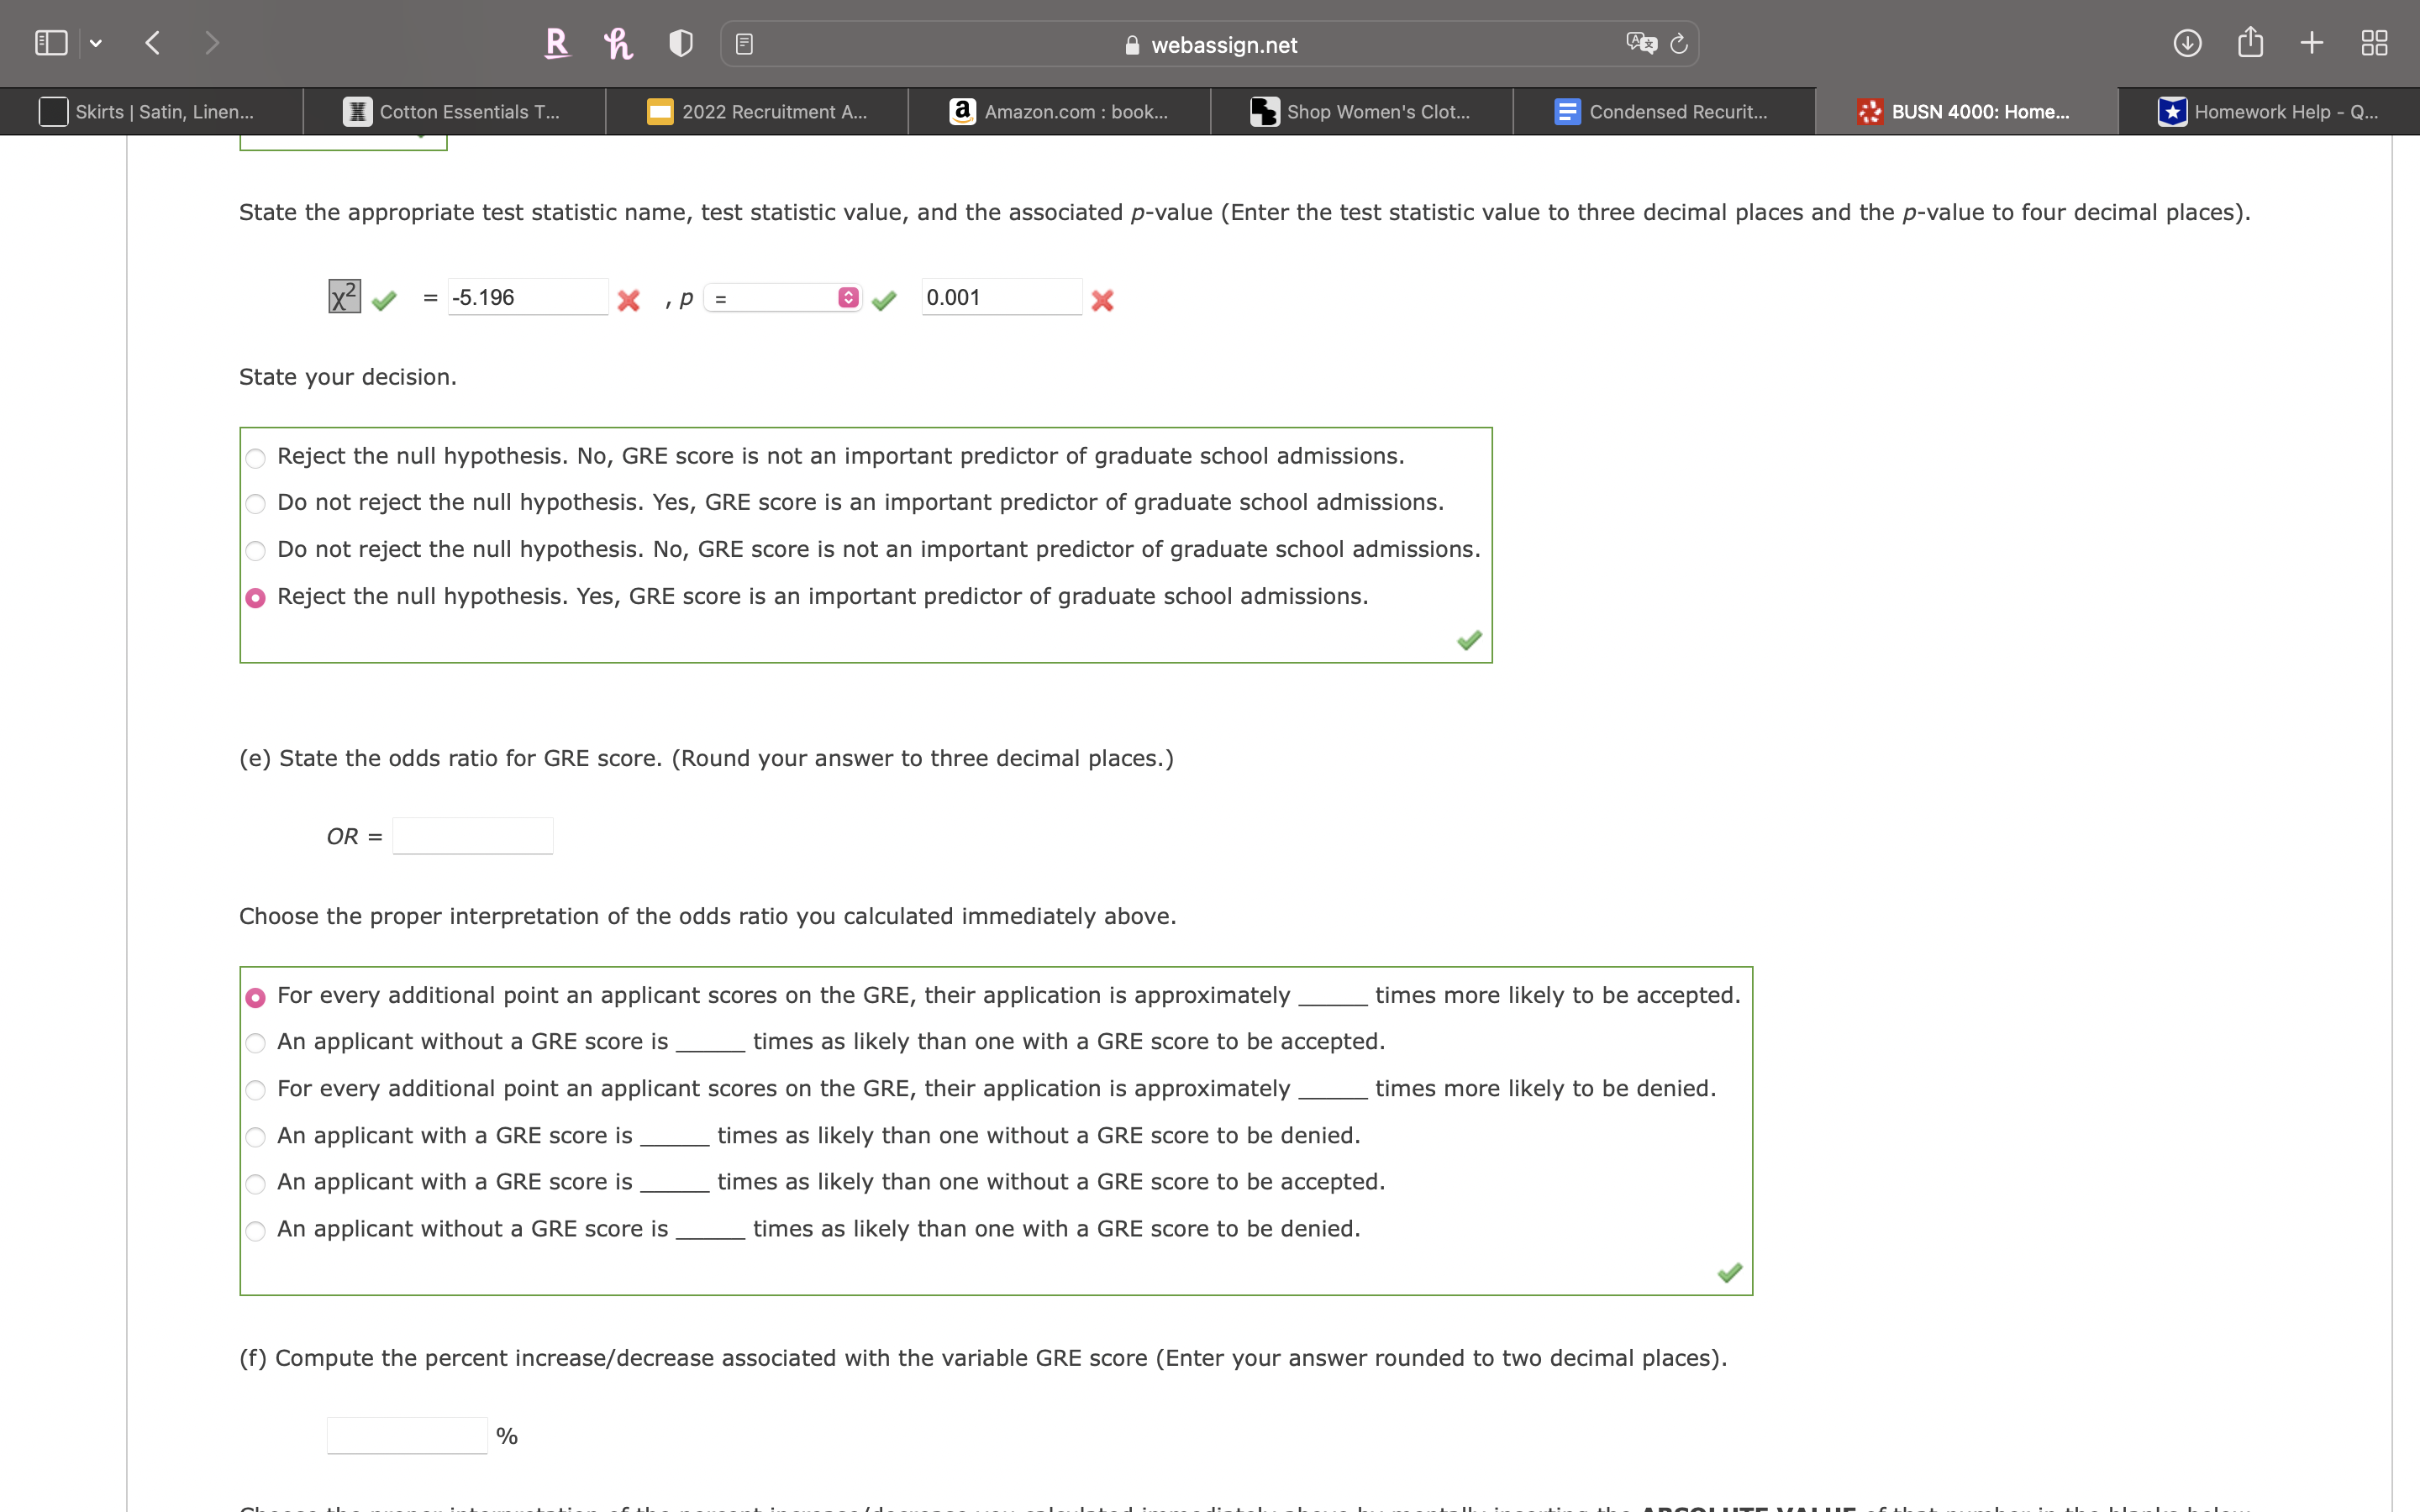
Task: Click the OR = answer input field
Action: (472, 835)
